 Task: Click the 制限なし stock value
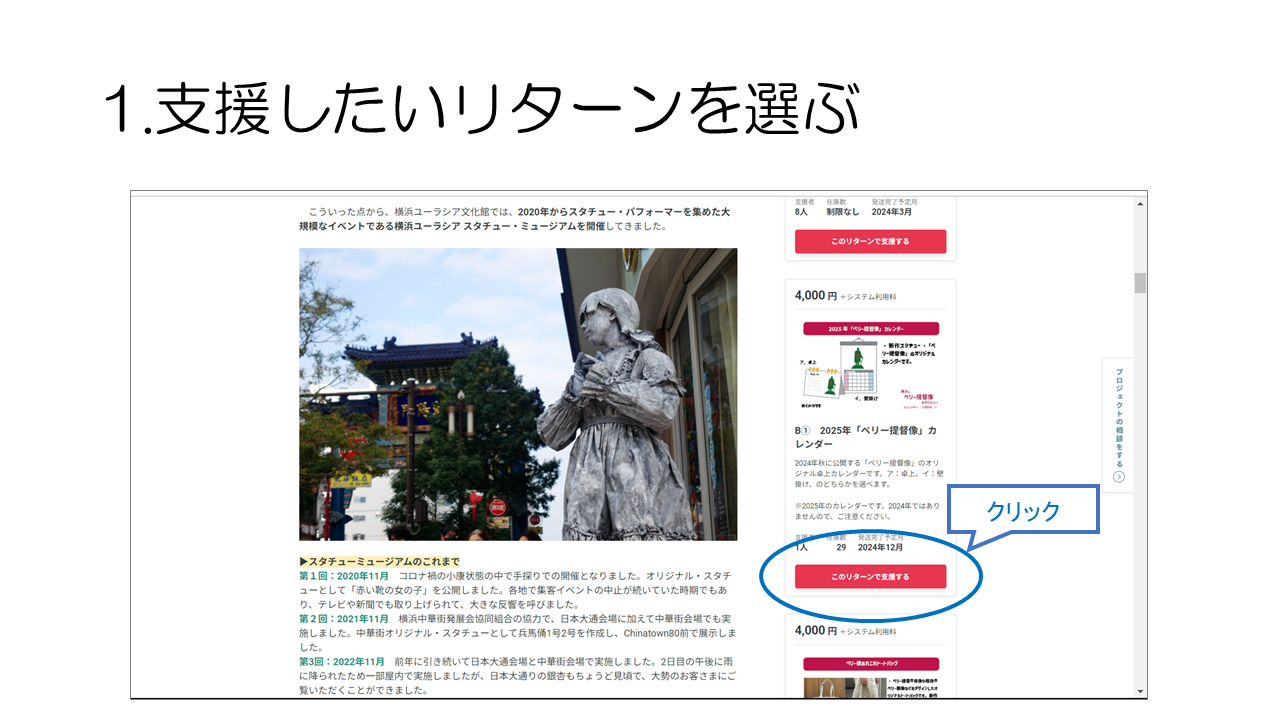[x=843, y=212]
